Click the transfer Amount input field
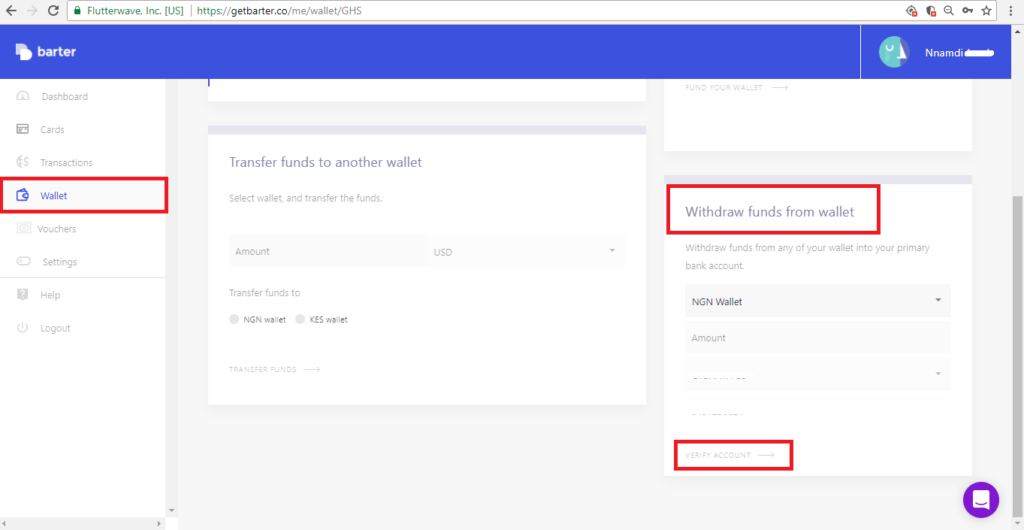 328,251
